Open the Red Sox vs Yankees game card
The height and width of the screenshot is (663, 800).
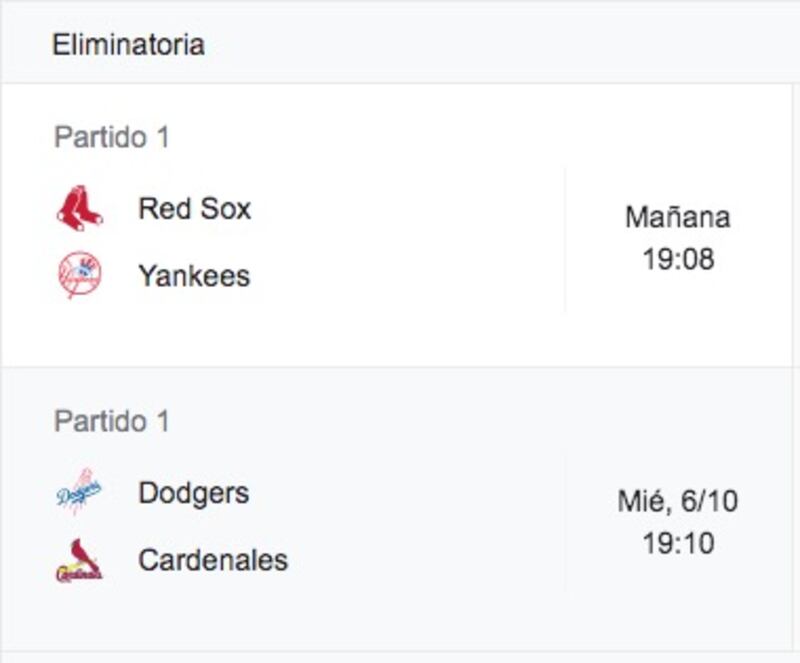[397, 225]
